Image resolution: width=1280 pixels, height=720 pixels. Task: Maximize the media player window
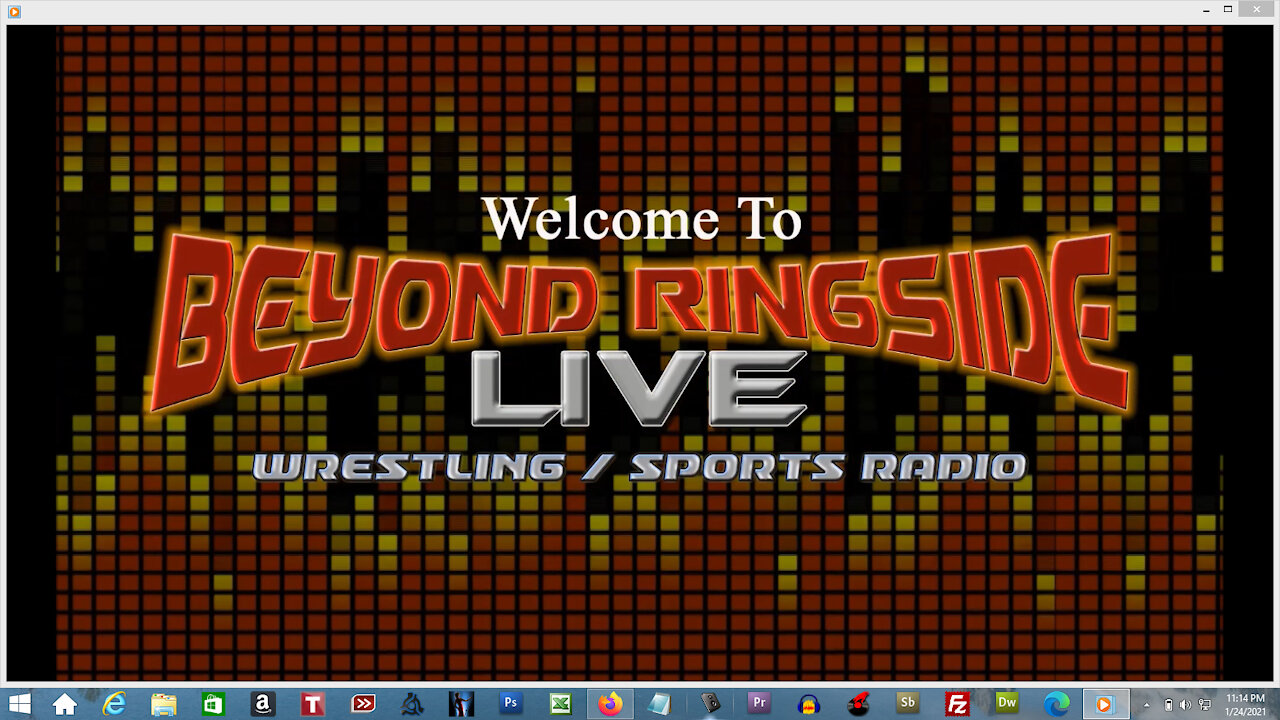pyautogui.click(x=1228, y=9)
